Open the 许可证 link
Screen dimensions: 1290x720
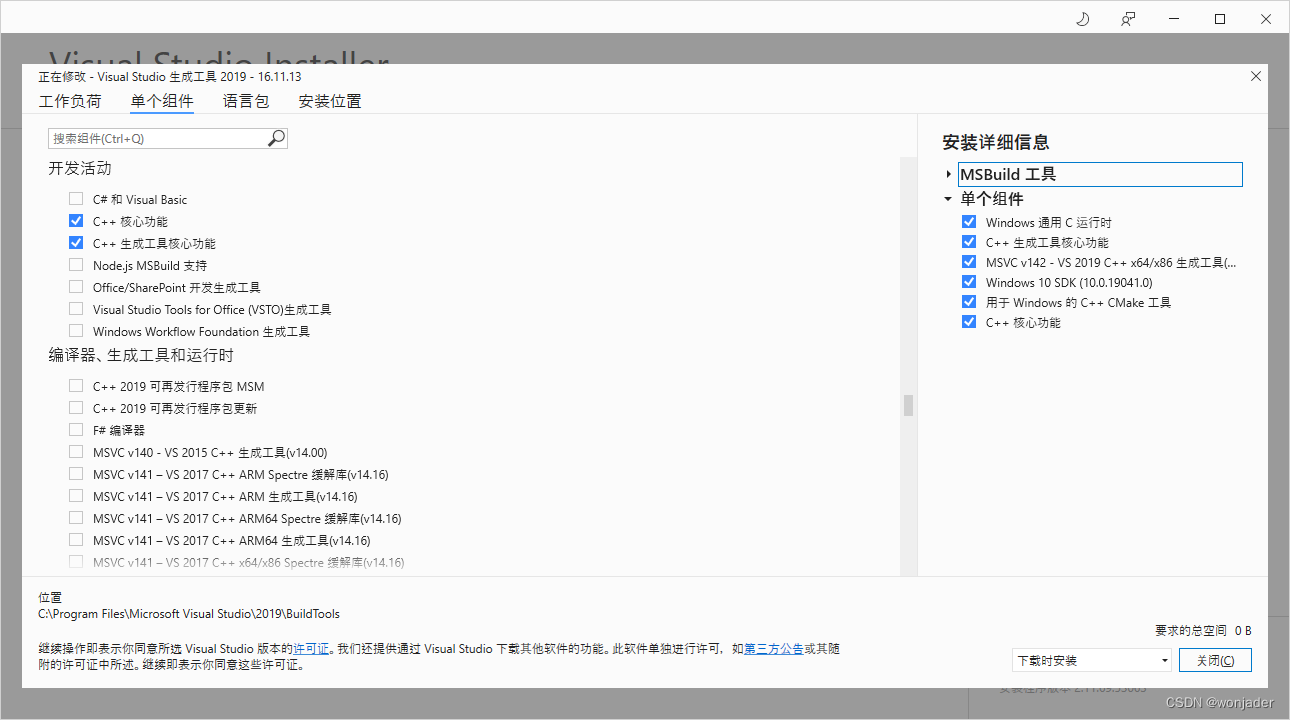click(311, 649)
